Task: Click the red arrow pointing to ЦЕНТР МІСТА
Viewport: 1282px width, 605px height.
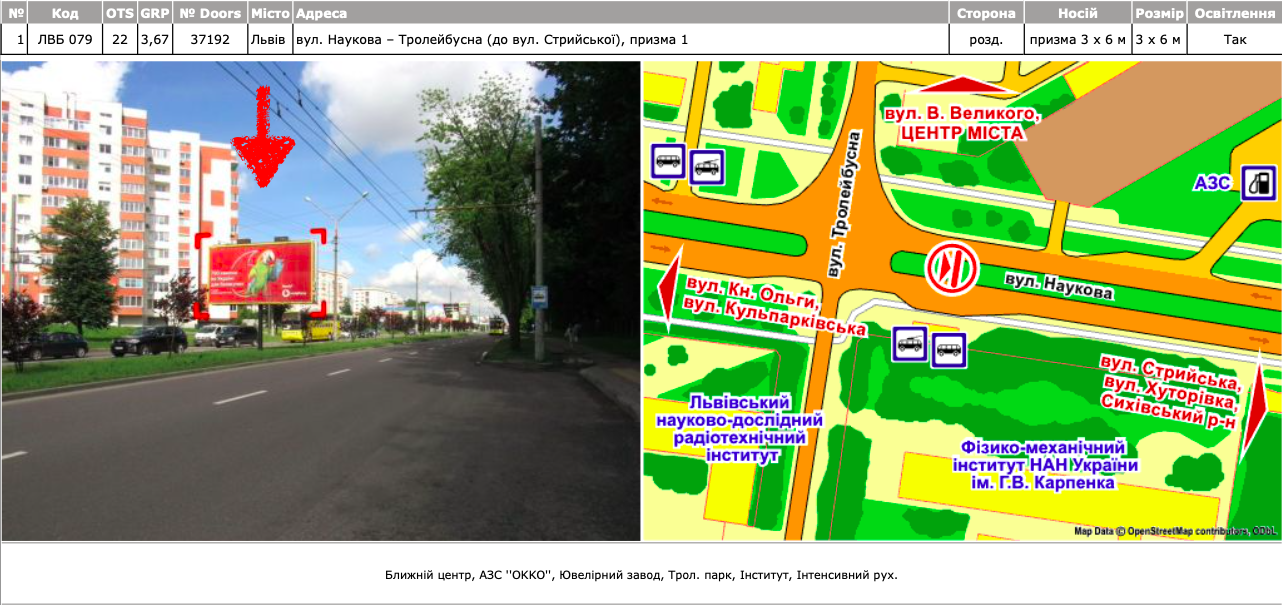Action: (x=959, y=85)
